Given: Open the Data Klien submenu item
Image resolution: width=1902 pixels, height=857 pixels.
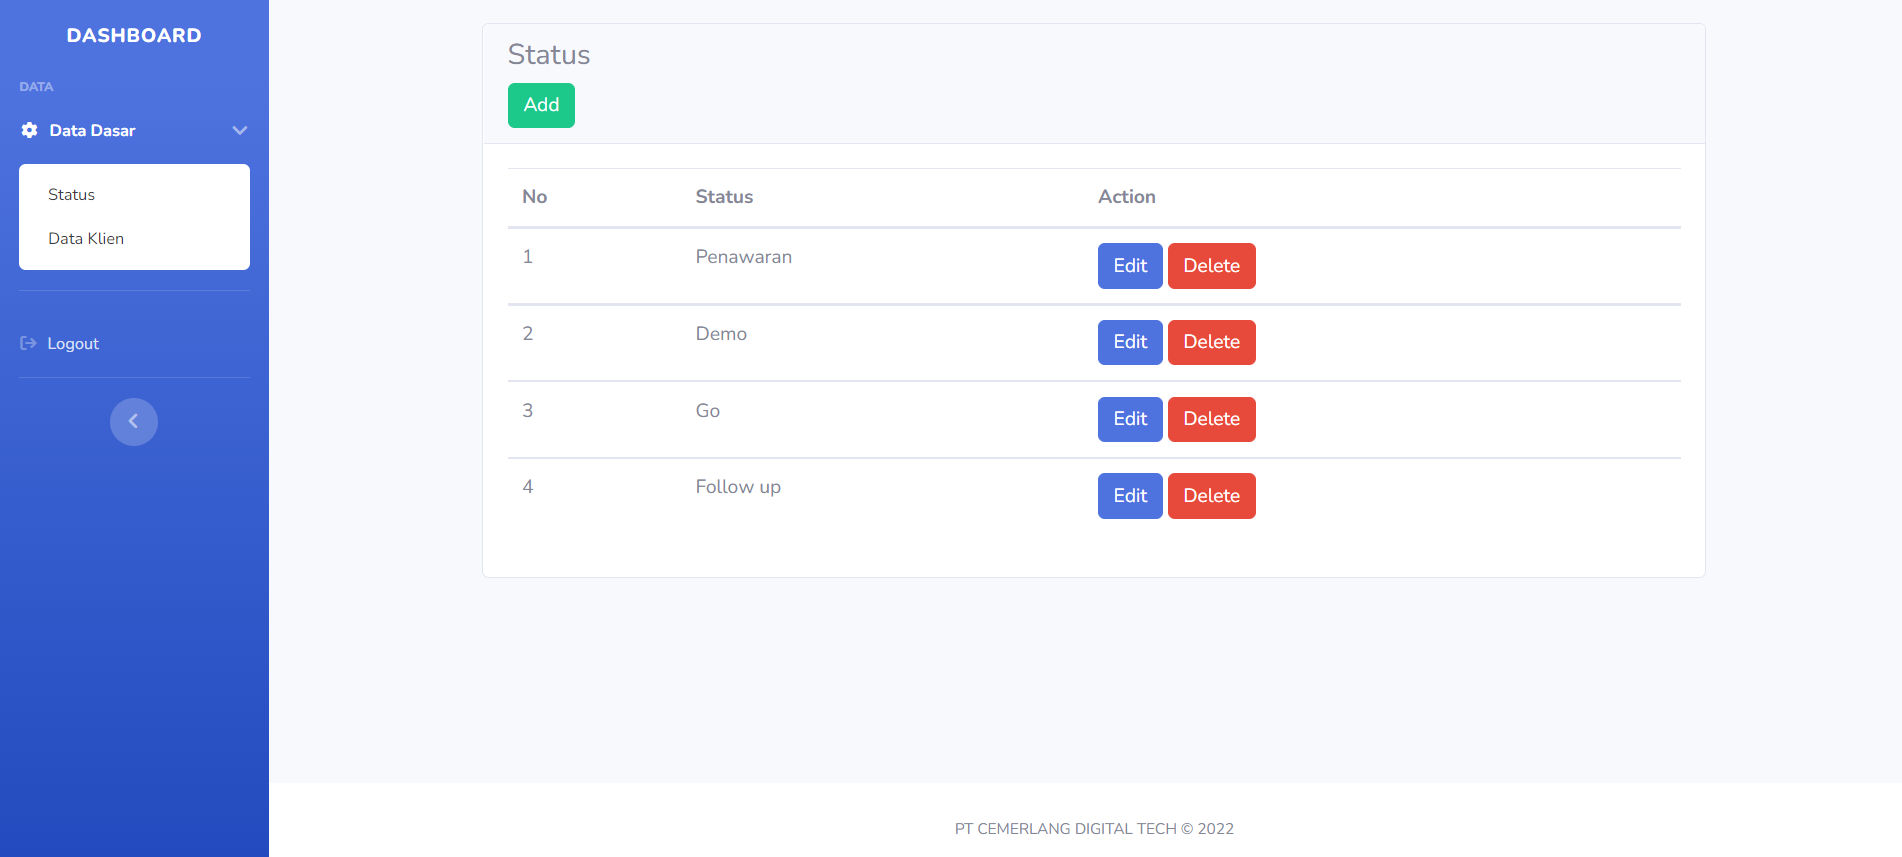Looking at the screenshot, I should click(86, 239).
